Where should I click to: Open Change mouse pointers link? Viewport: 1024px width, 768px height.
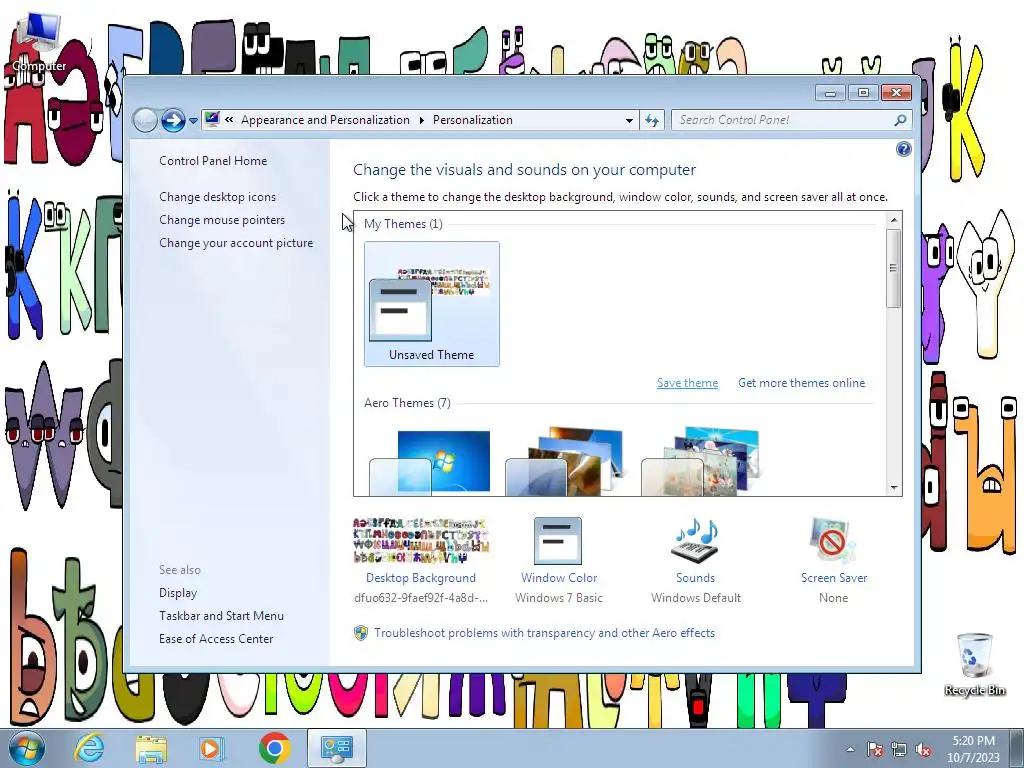222,219
